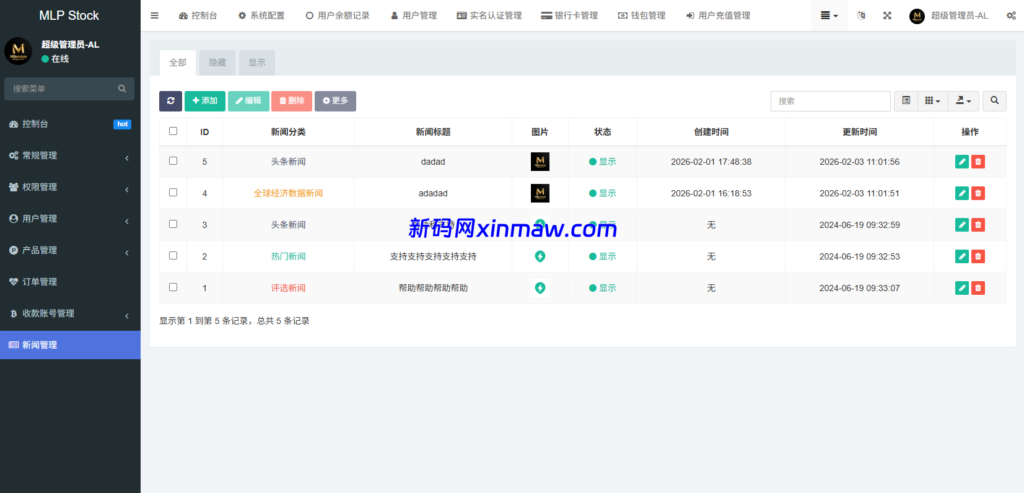Switch to the 显示 filter tab
This screenshot has width=1024, height=493.
tap(257, 63)
